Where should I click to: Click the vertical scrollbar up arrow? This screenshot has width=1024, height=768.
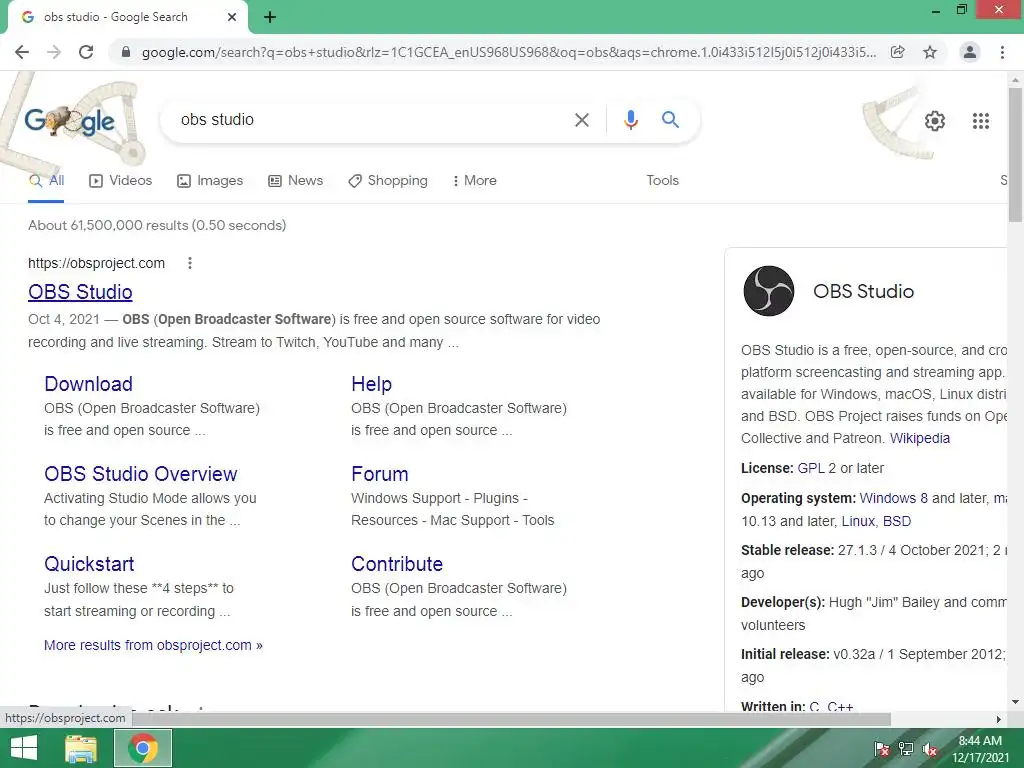tap(1015, 80)
